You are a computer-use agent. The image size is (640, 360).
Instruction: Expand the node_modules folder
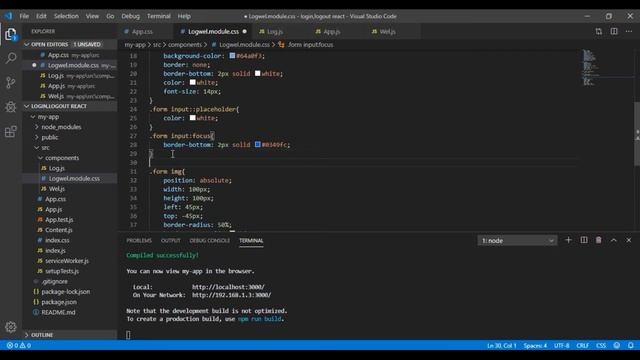pyautogui.click(x=37, y=127)
